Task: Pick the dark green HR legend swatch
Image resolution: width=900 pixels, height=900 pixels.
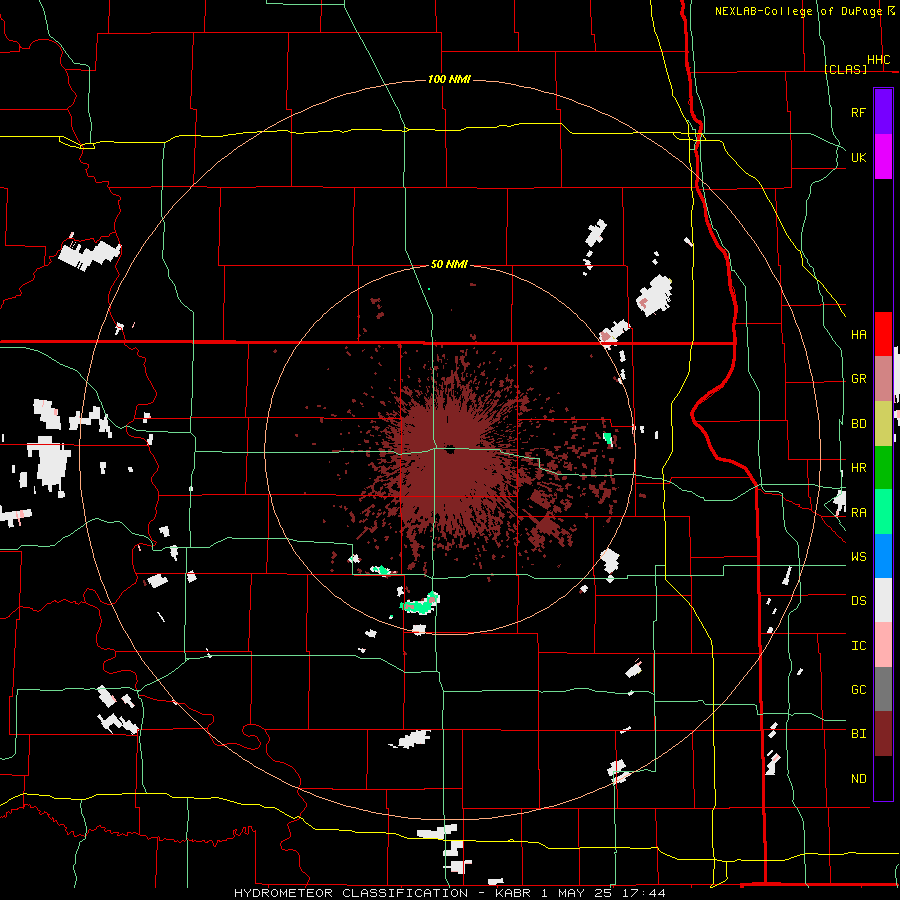Action: pos(883,468)
